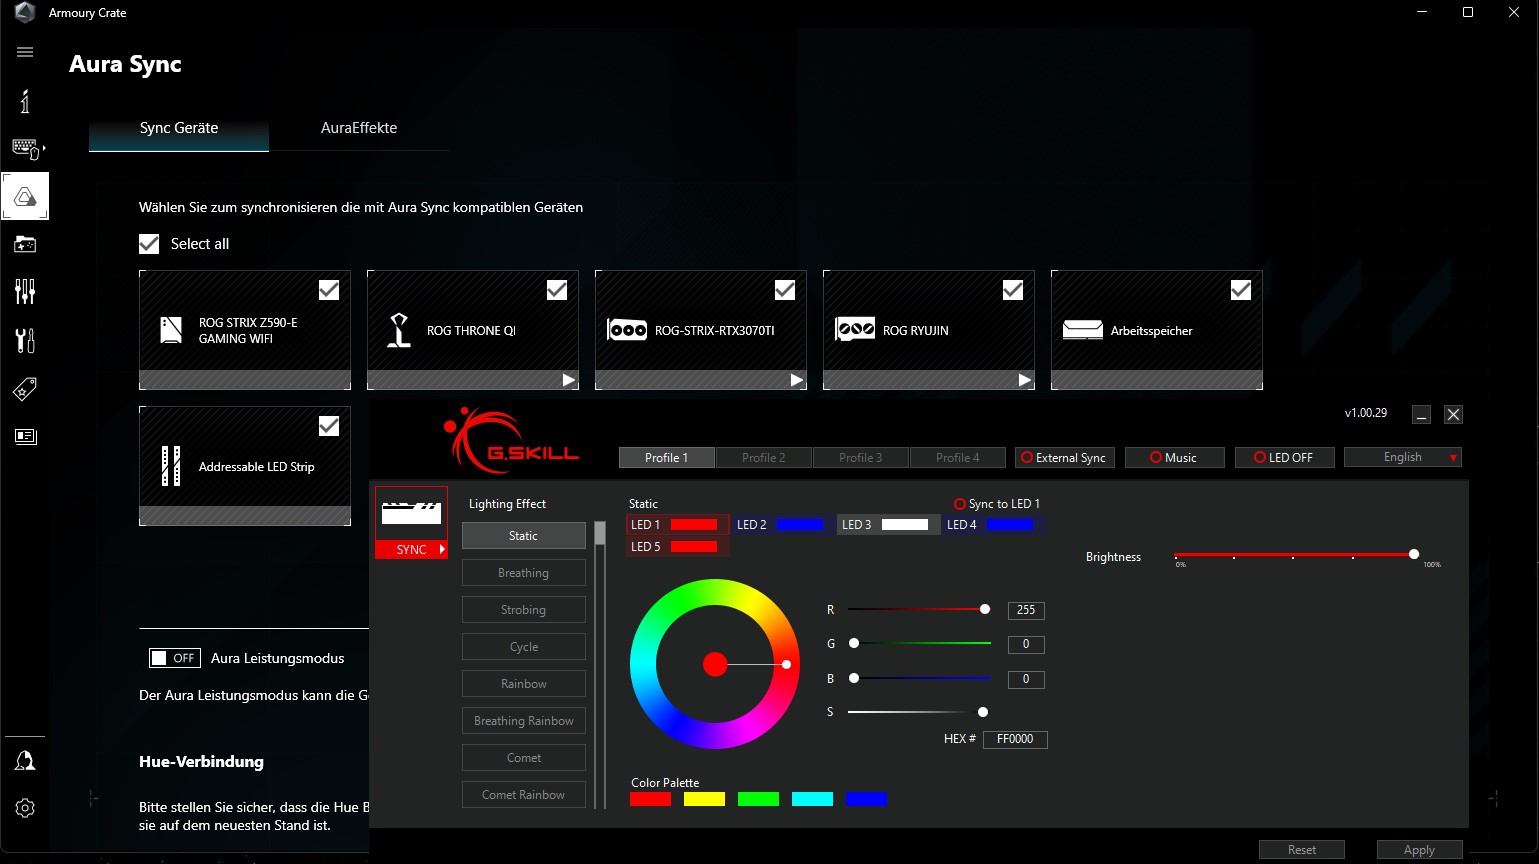Pick yellow from the Color Palette

click(704, 799)
